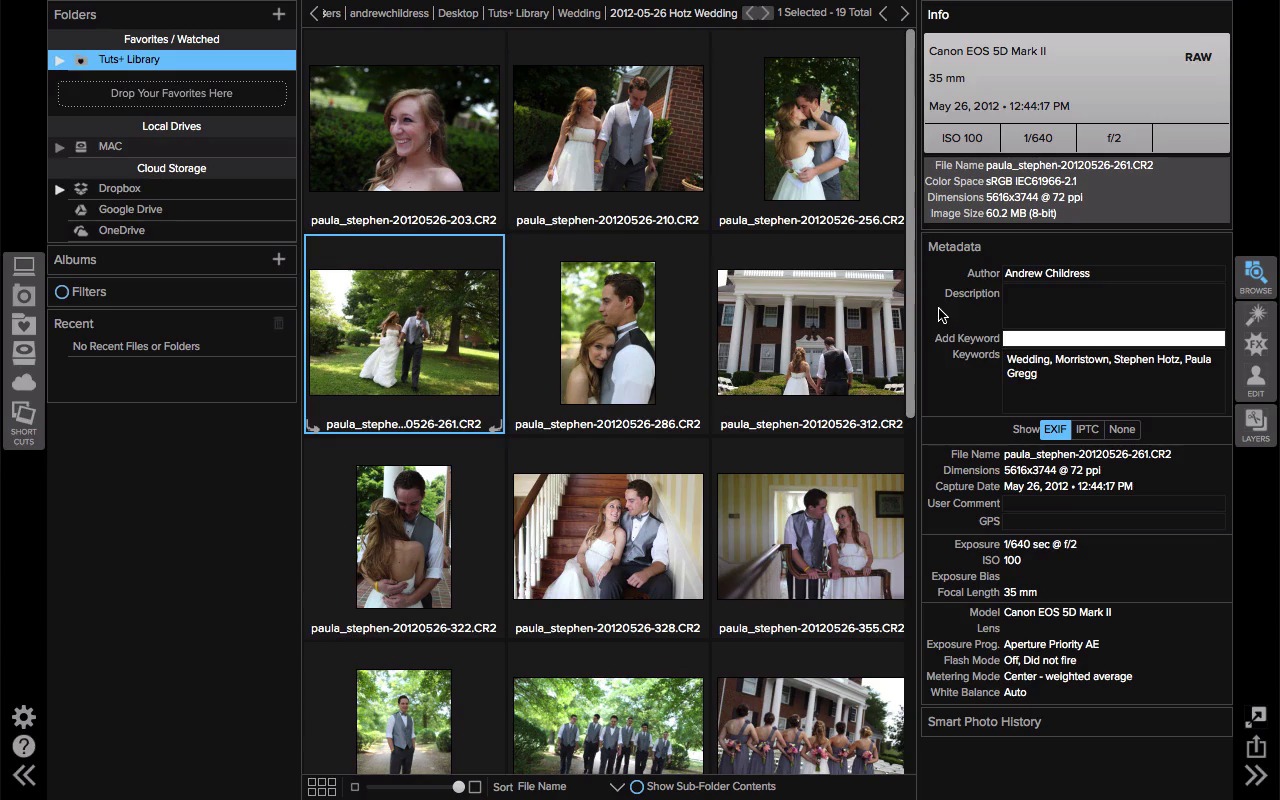
Task: Select thumbnail paula_stephen-20120526-203.CR2
Action: (x=404, y=129)
